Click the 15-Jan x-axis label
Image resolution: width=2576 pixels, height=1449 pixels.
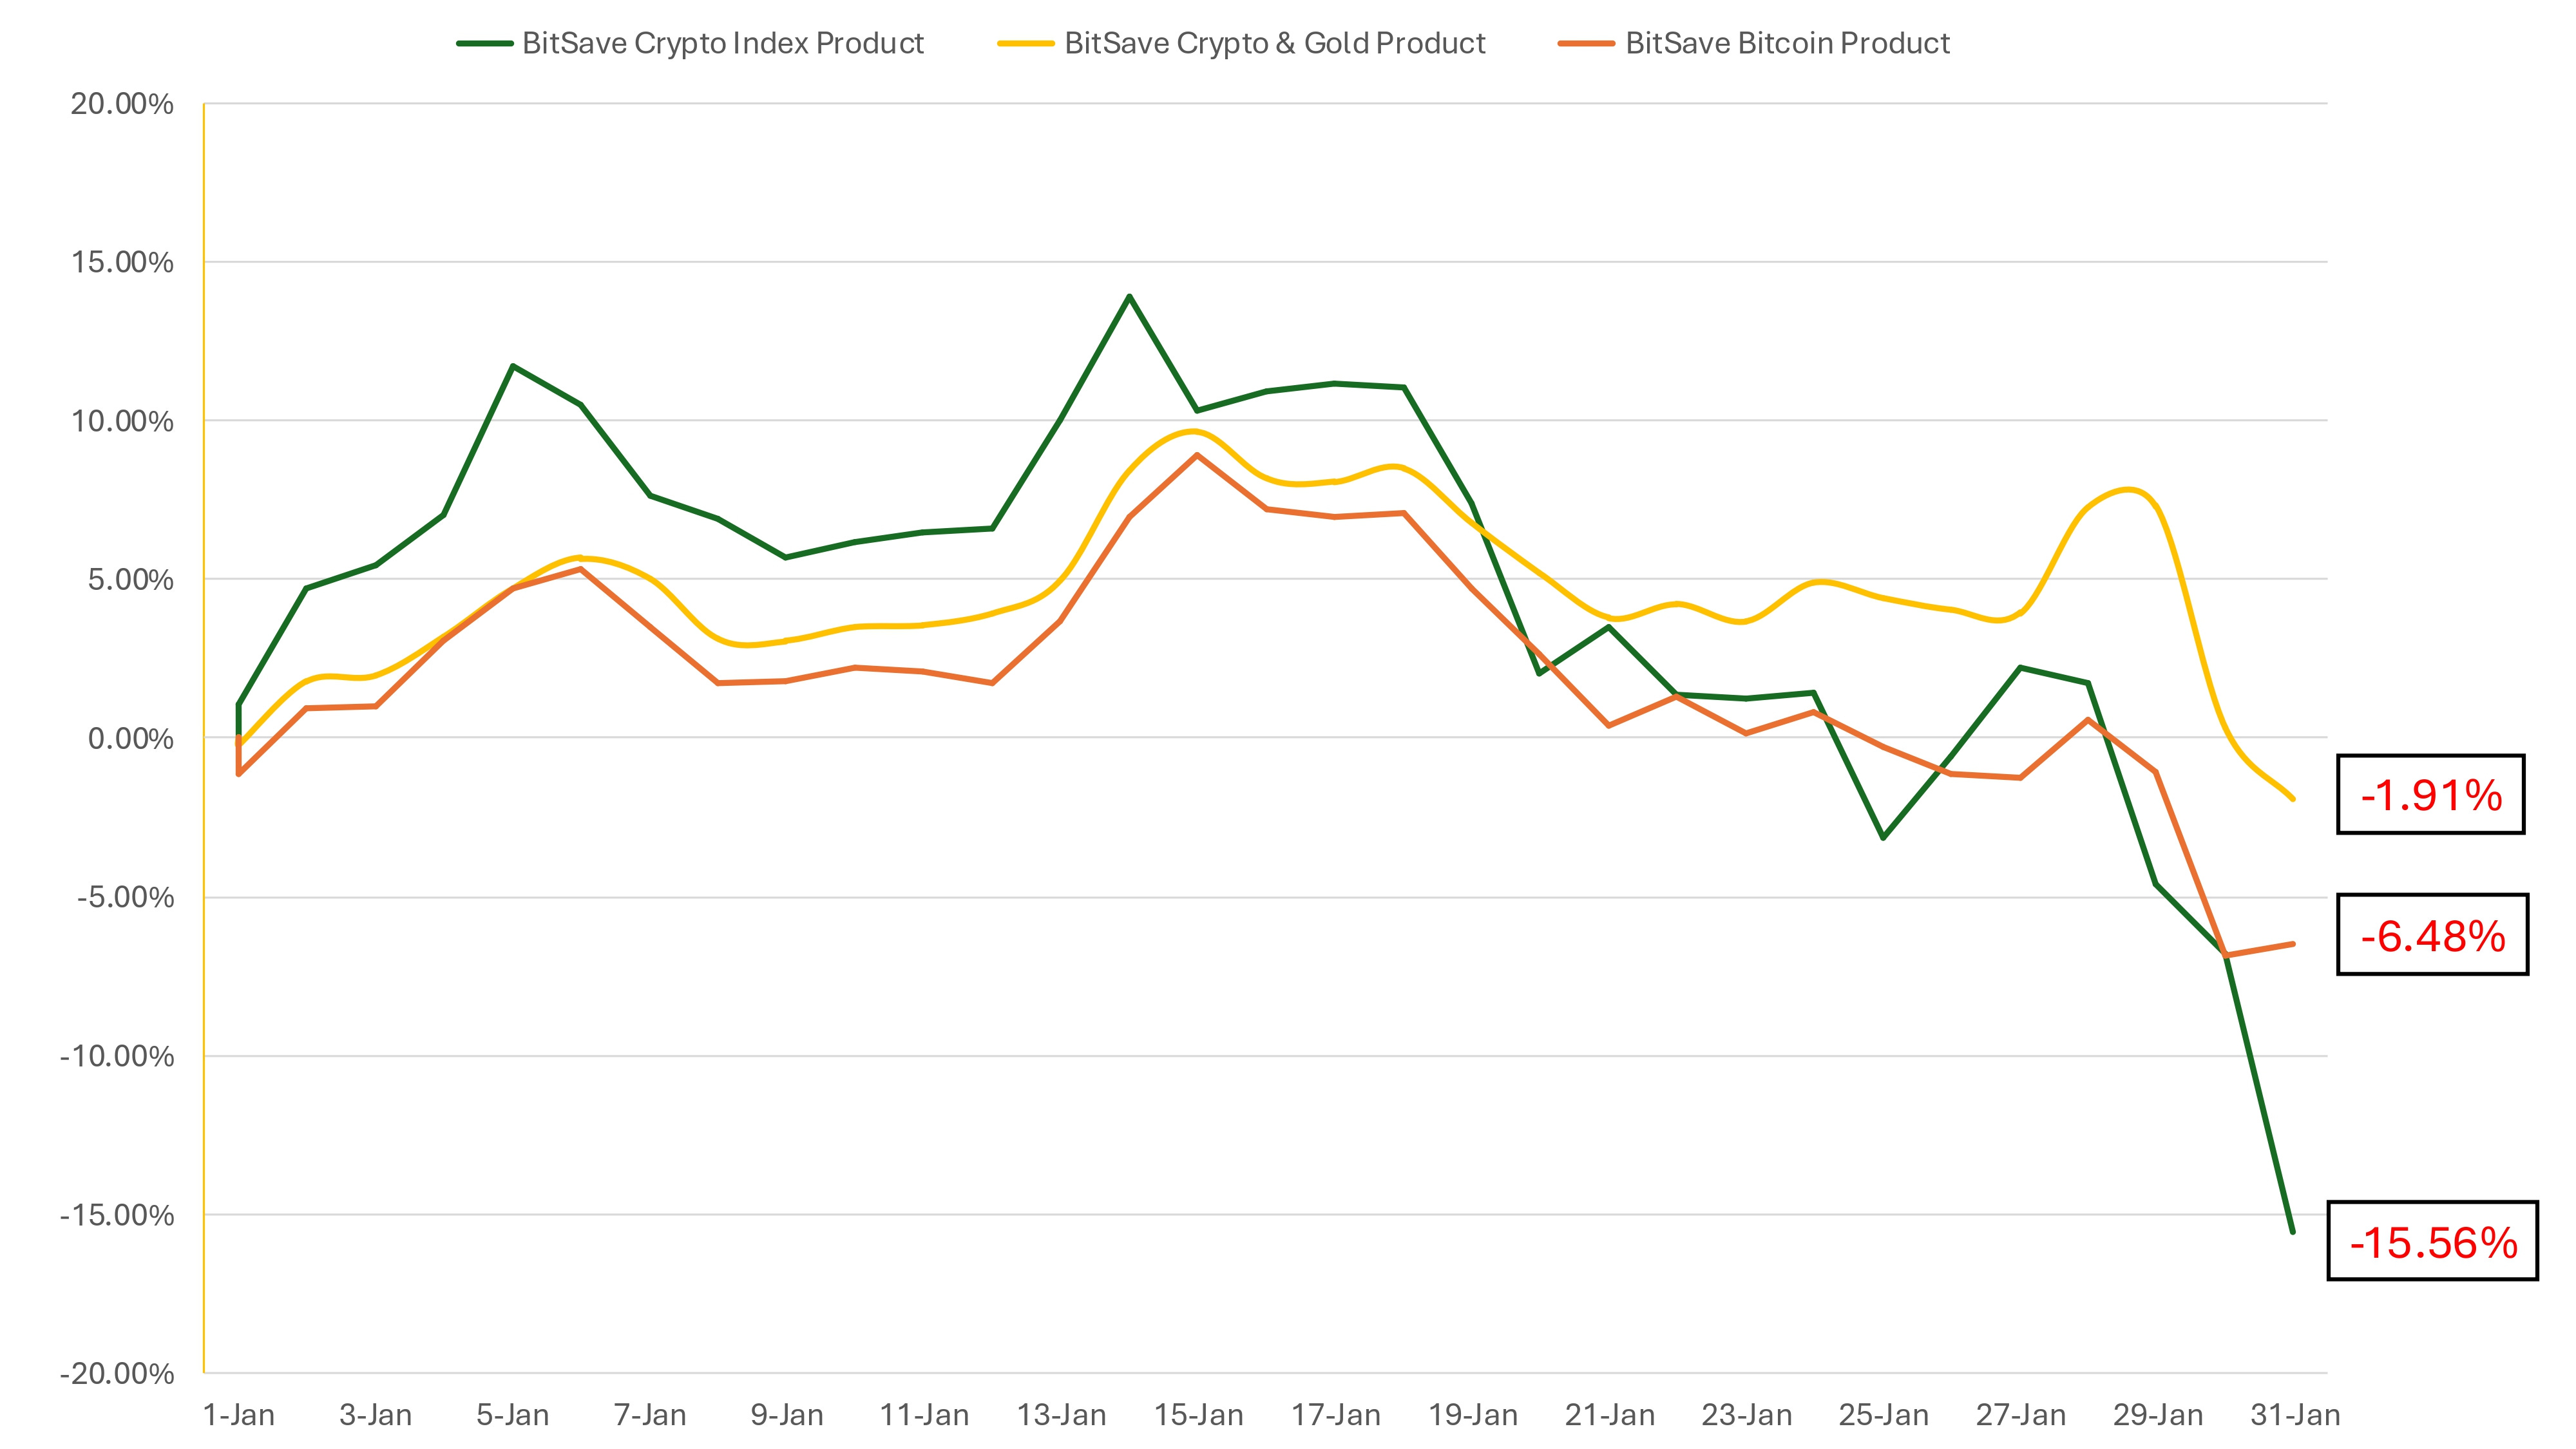pyautogui.click(x=1198, y=1415)
